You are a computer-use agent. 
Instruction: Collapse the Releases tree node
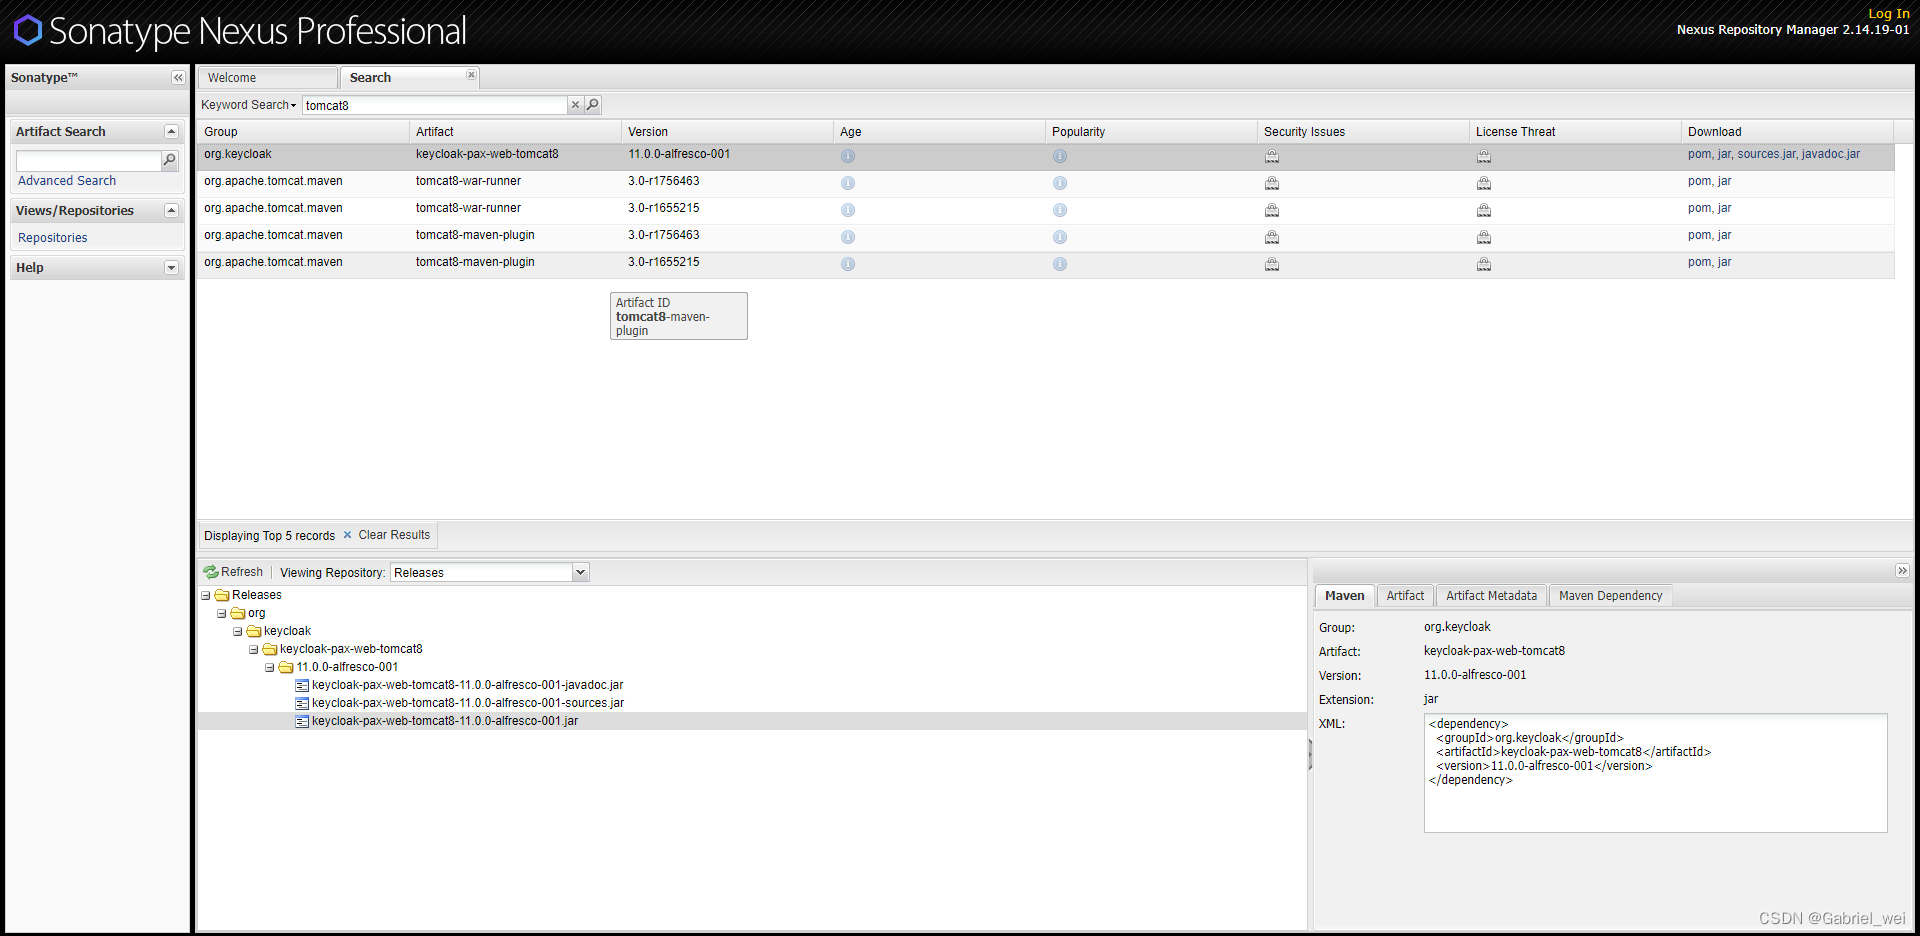206,595
